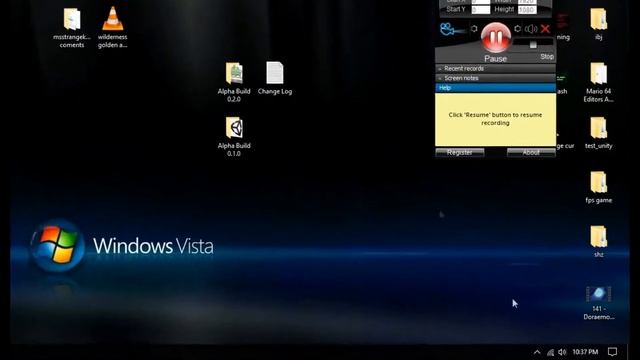640x360 pixels.
Task: Open the Register dialog
Action: click(460, 152)
